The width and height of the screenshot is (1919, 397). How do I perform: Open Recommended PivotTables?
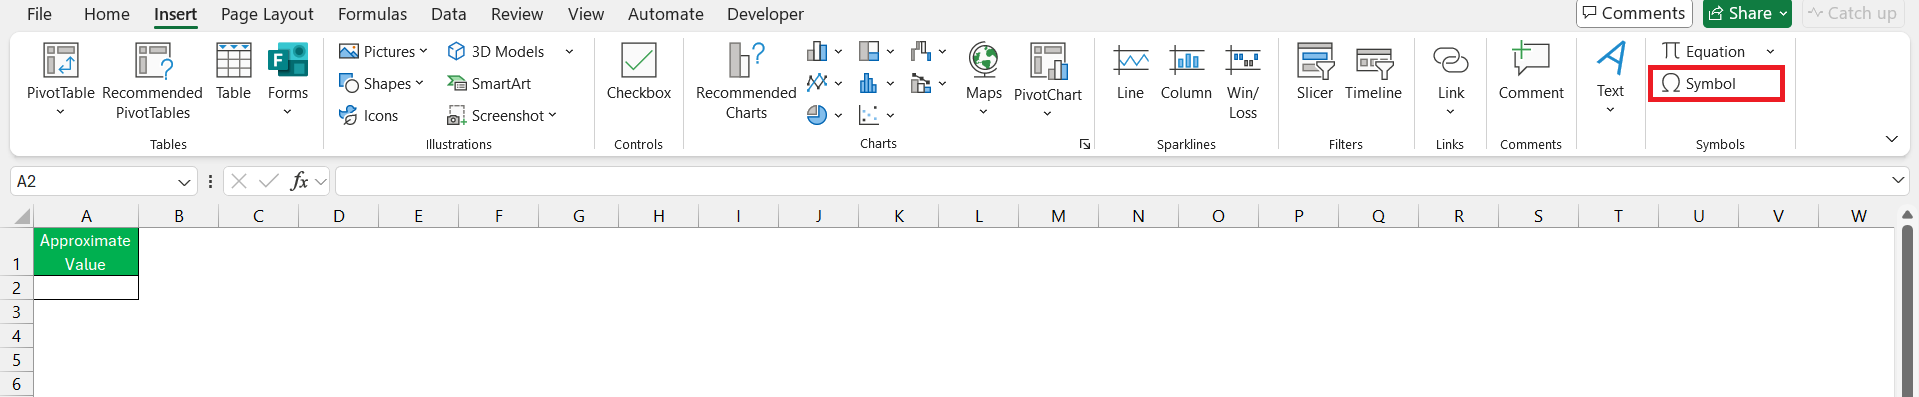pyautogui.click(x=152, y=80)
